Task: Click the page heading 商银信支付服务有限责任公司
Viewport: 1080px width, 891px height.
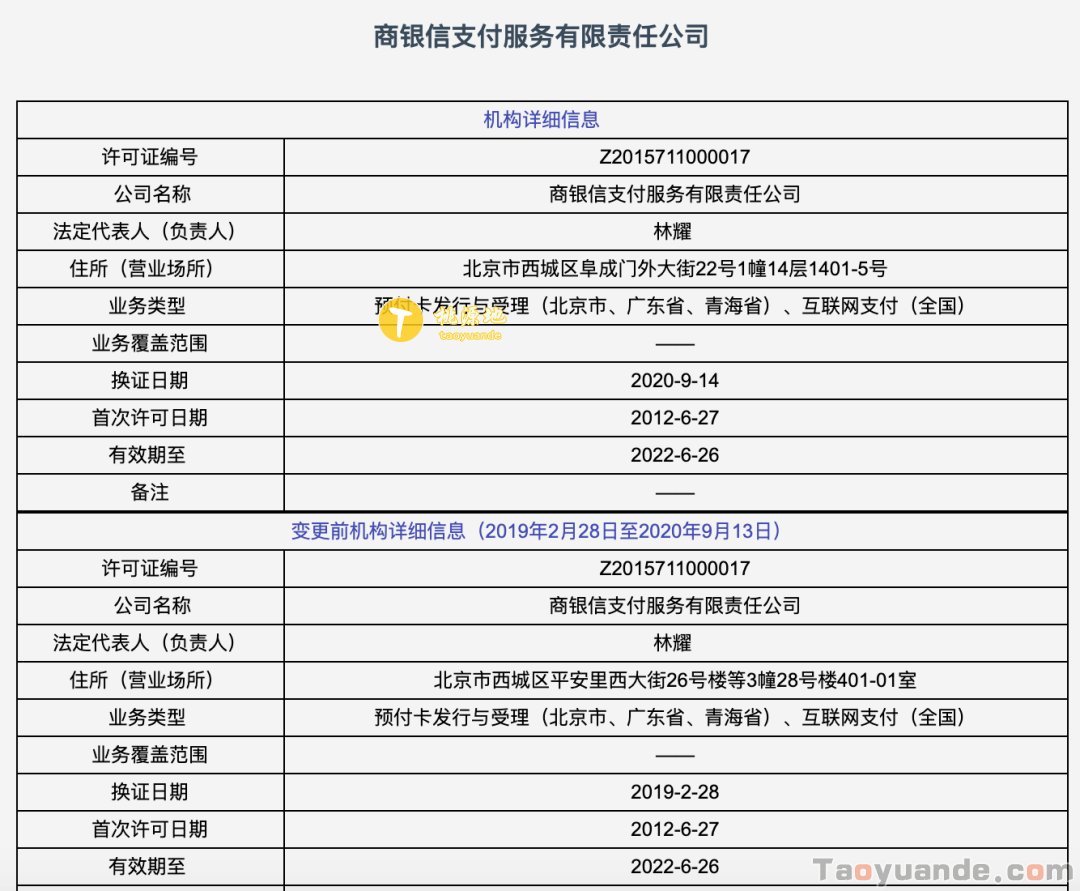Action: point(541,36)
